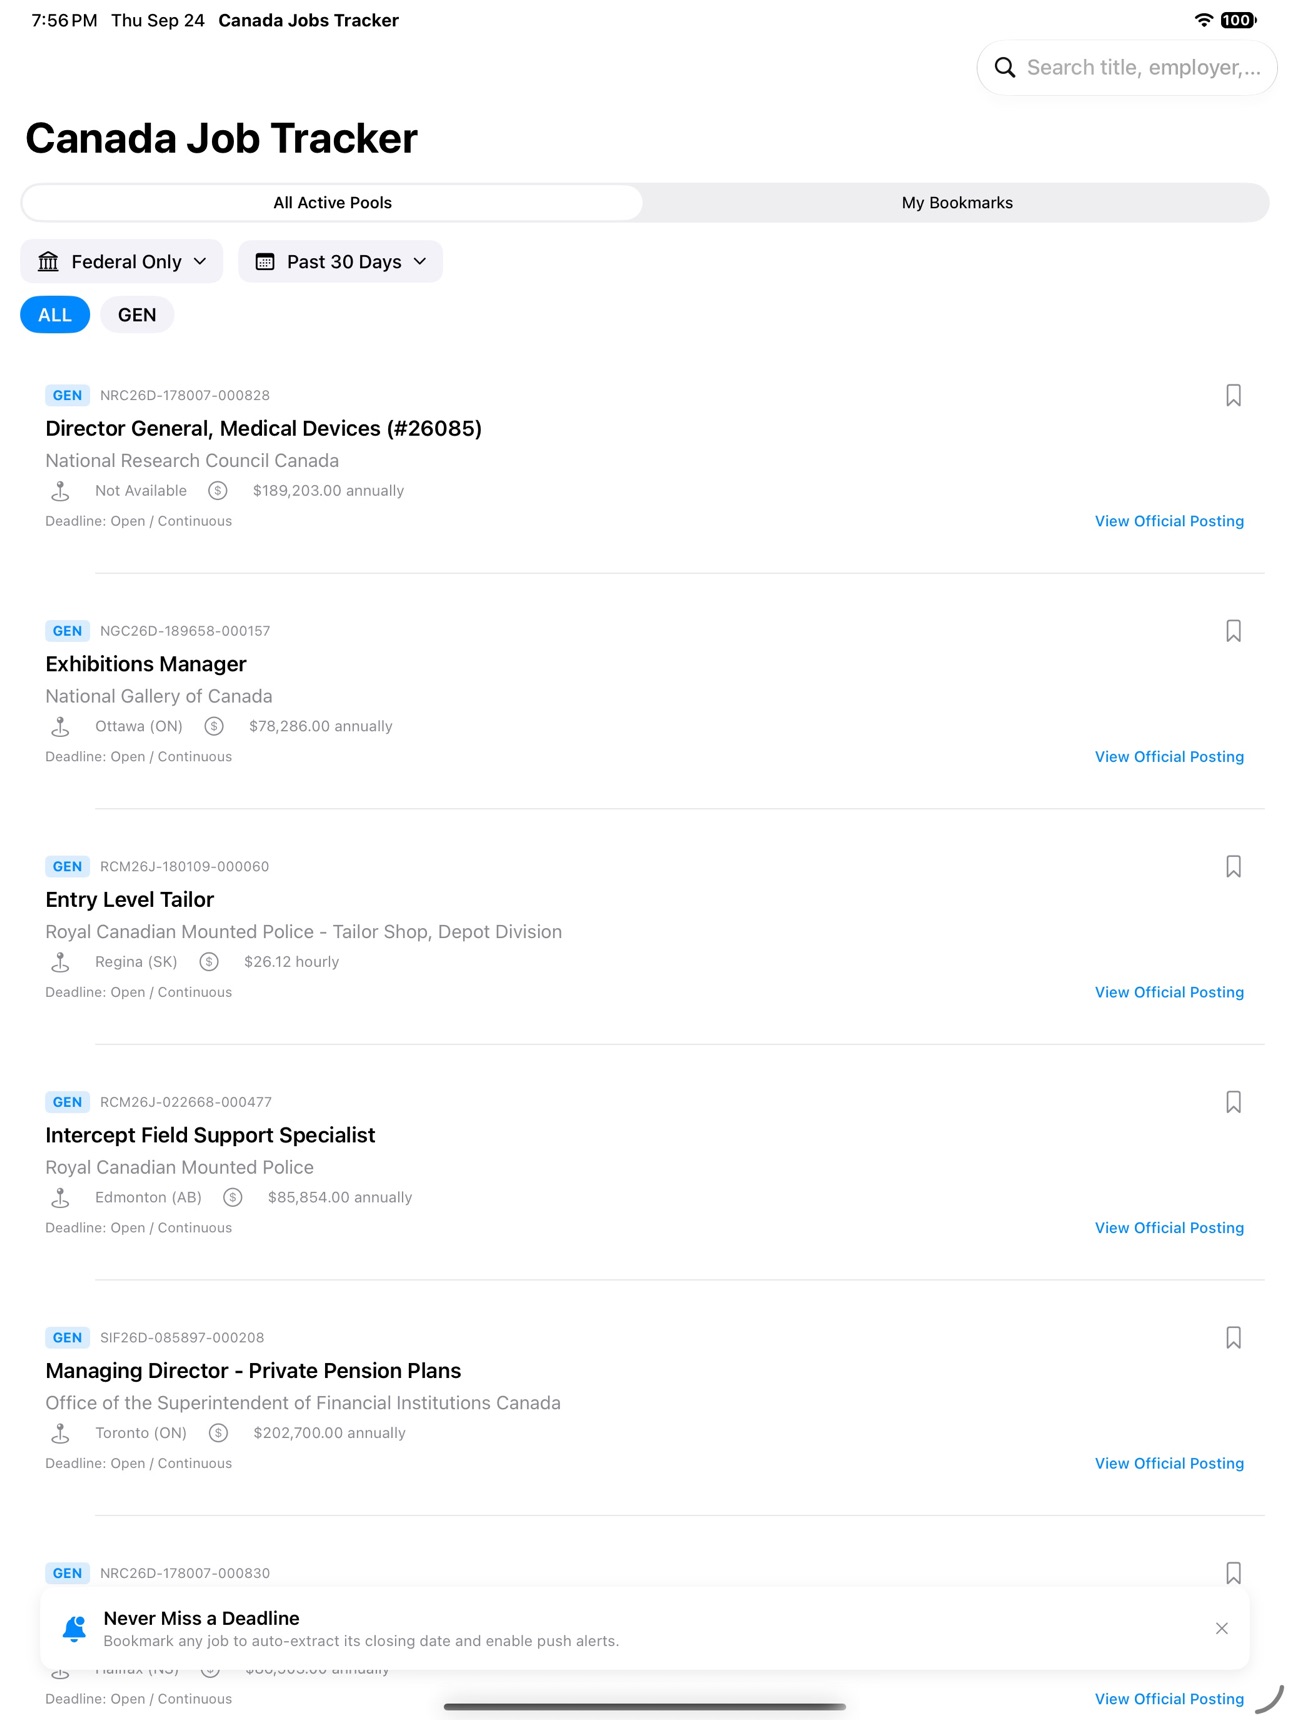Click salary icon beside $189,203.00 annually
Image resolution: width=1290 pixels, height=1720 pixels.
pos(218,491)
